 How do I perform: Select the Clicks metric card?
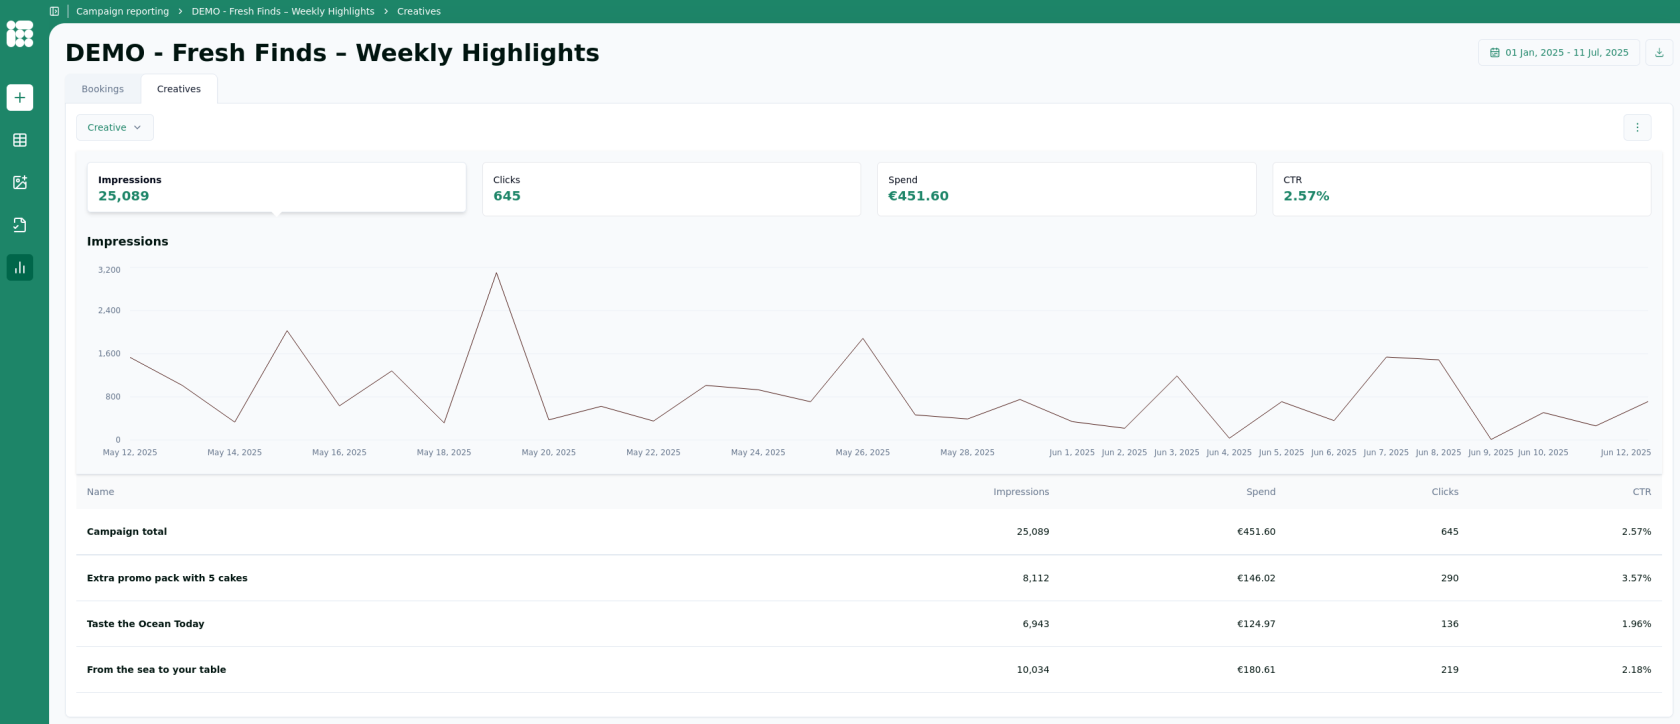point(671,189)
